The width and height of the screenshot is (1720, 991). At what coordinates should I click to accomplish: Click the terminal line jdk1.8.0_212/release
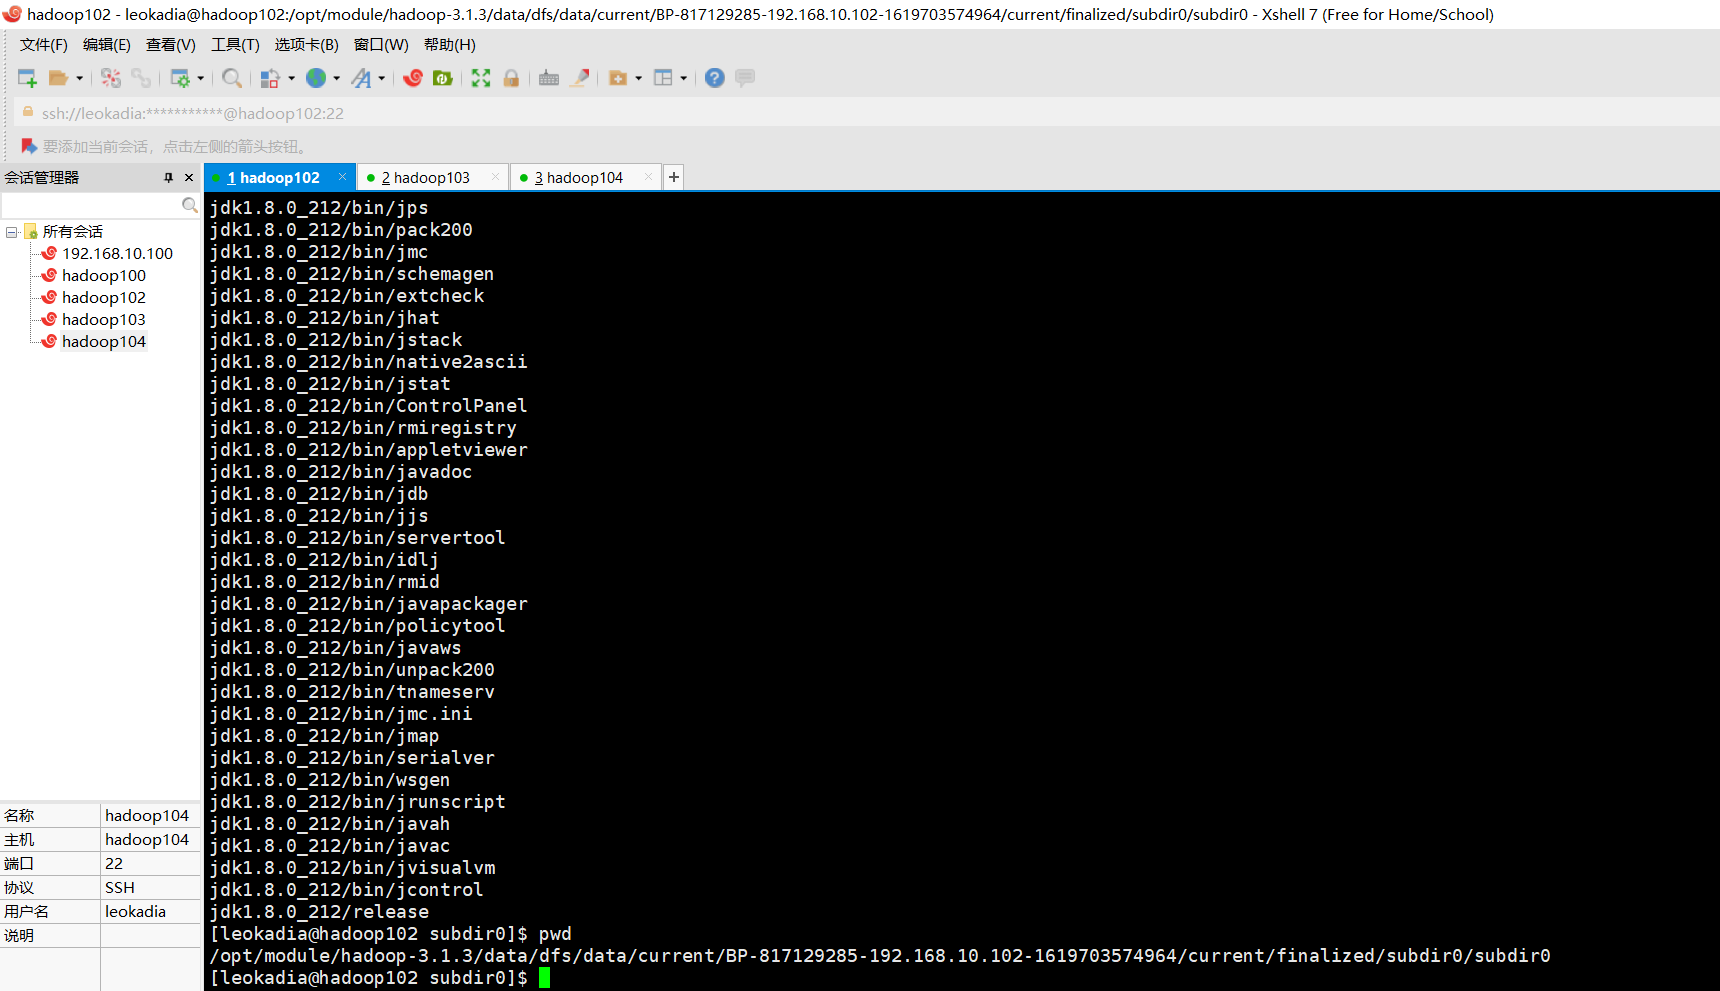click(319, 912)
